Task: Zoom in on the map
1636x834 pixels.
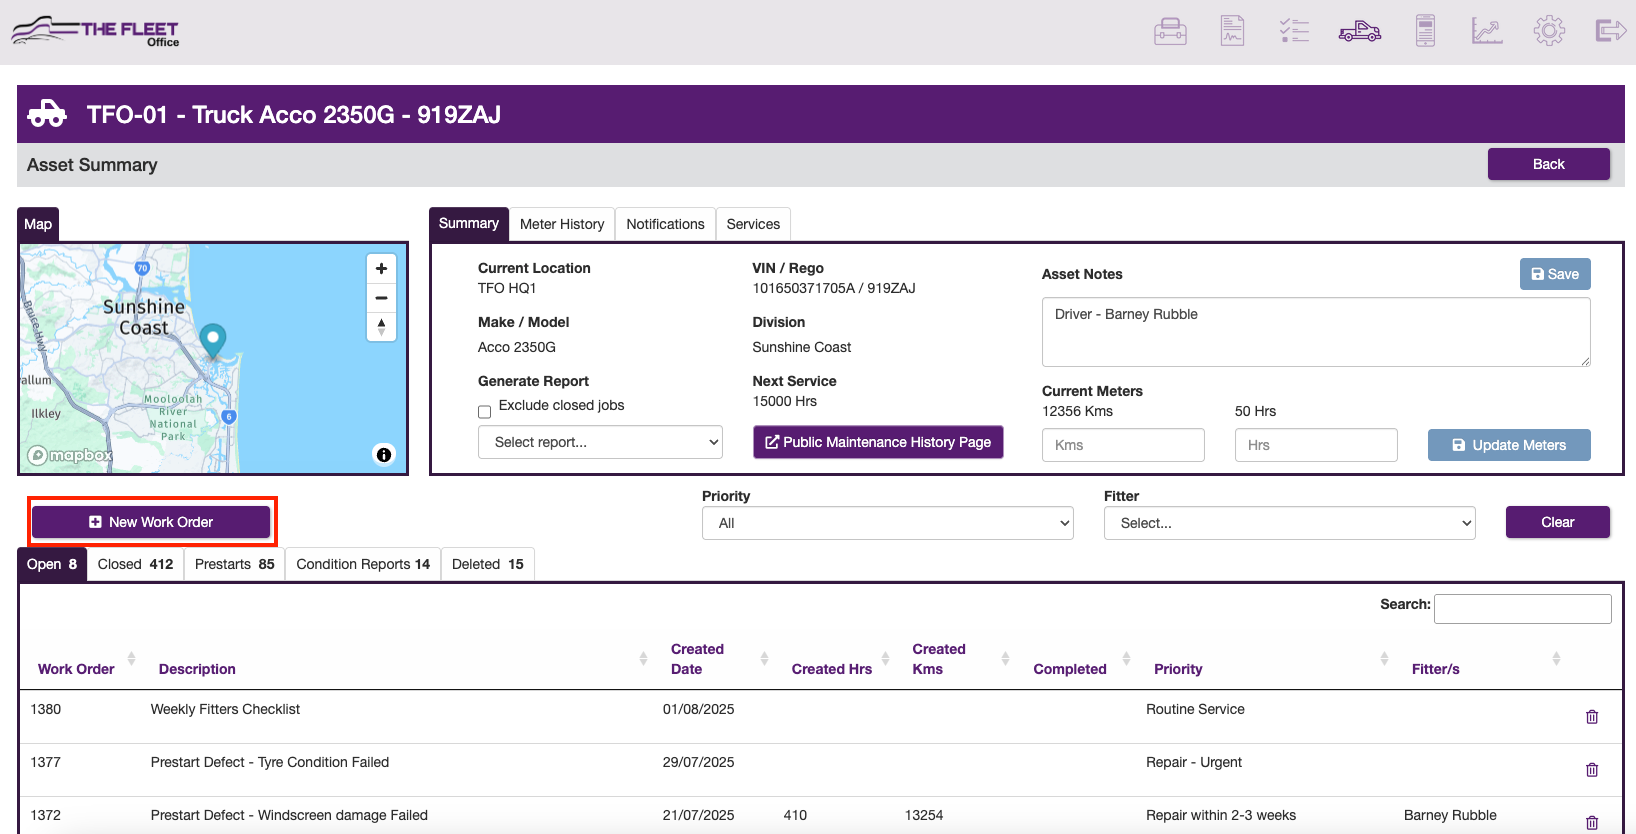Action: pyautogui.click(x=381, y=269)
